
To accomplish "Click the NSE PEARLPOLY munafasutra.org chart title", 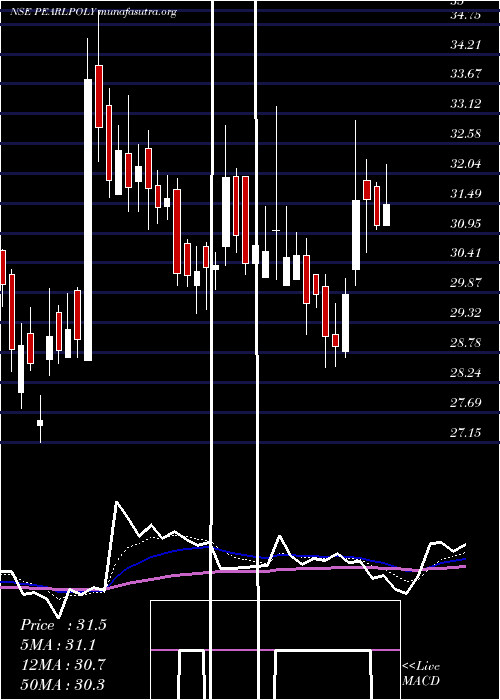I will (x=93, y=12).
